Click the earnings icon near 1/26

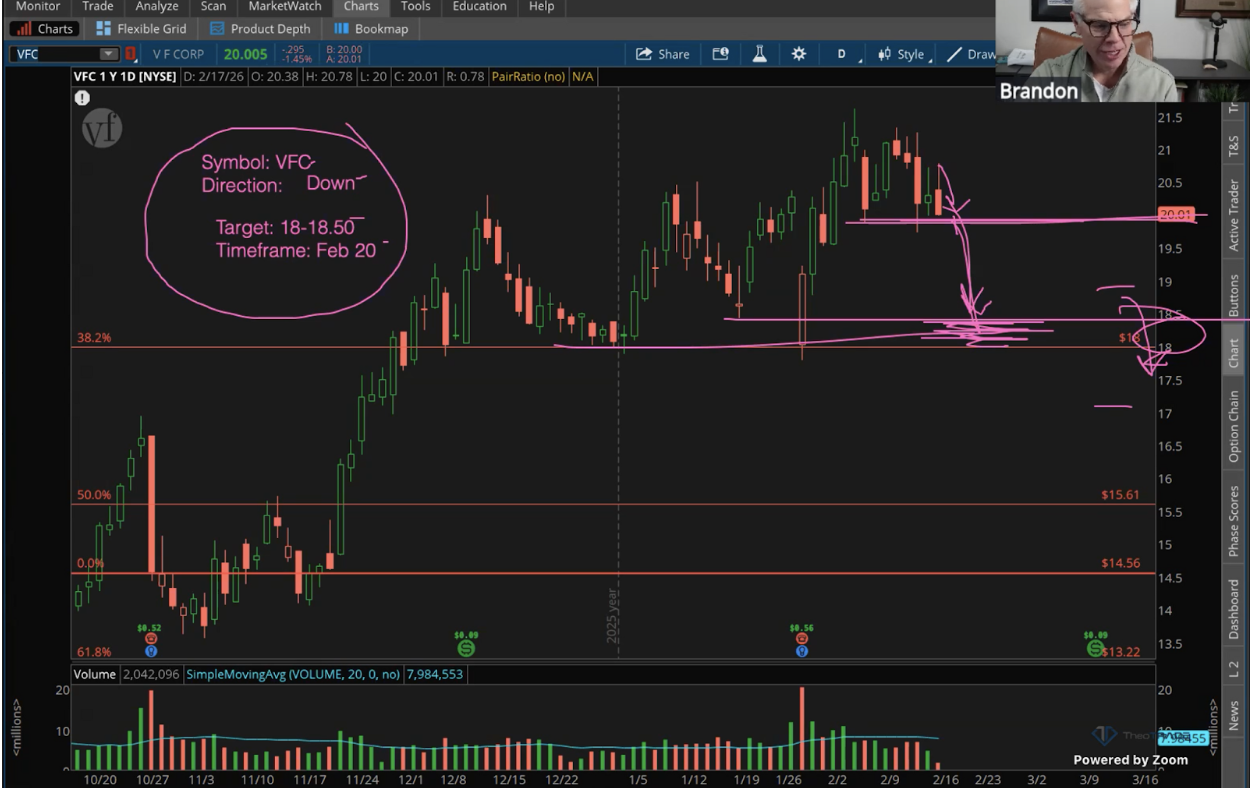coord(801,639)
